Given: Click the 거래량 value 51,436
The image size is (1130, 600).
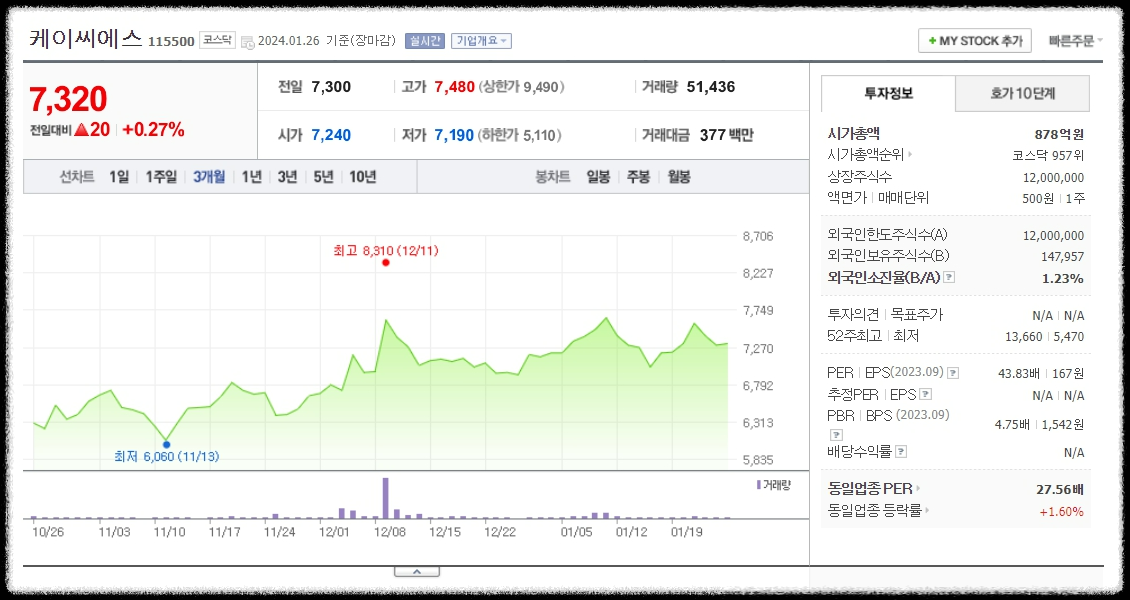Looking at the screenshot, I should [711, 87].
